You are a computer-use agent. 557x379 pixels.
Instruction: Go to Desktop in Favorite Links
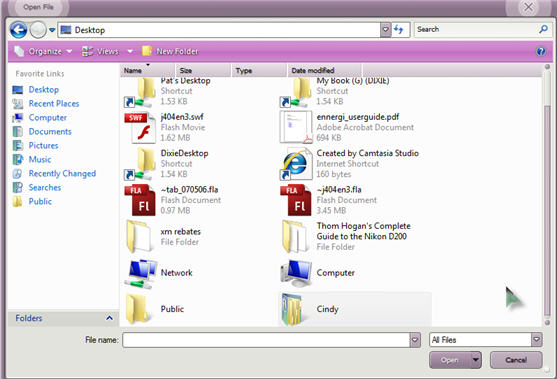click(x=44, y=90)
